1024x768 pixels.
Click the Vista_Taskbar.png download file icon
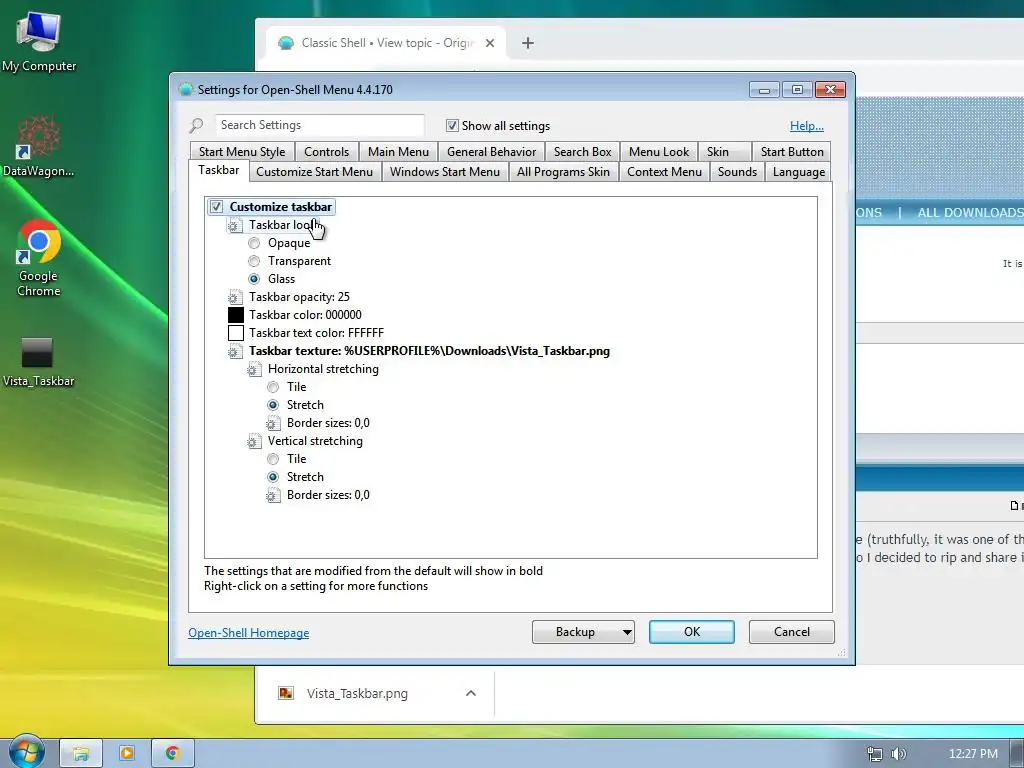(286, 693)
